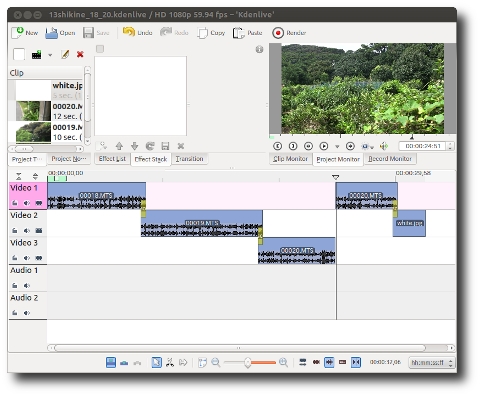Redo the last undone action

166,32
